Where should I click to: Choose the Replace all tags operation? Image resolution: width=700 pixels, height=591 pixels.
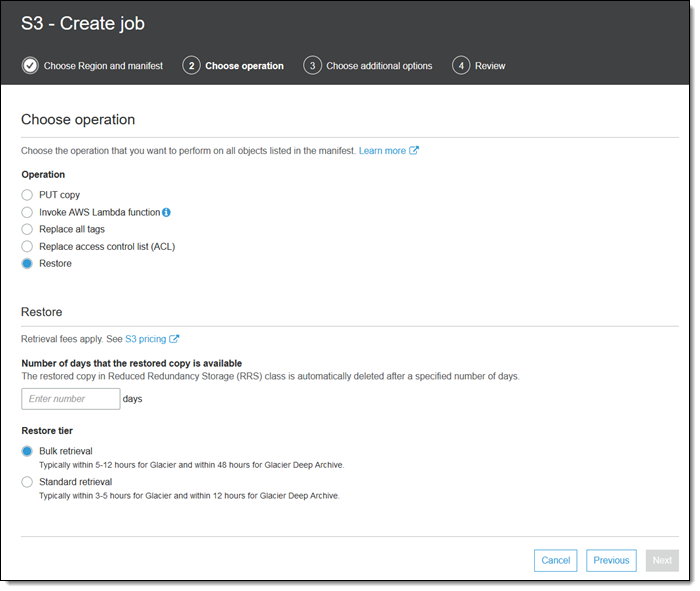[27, 229]
